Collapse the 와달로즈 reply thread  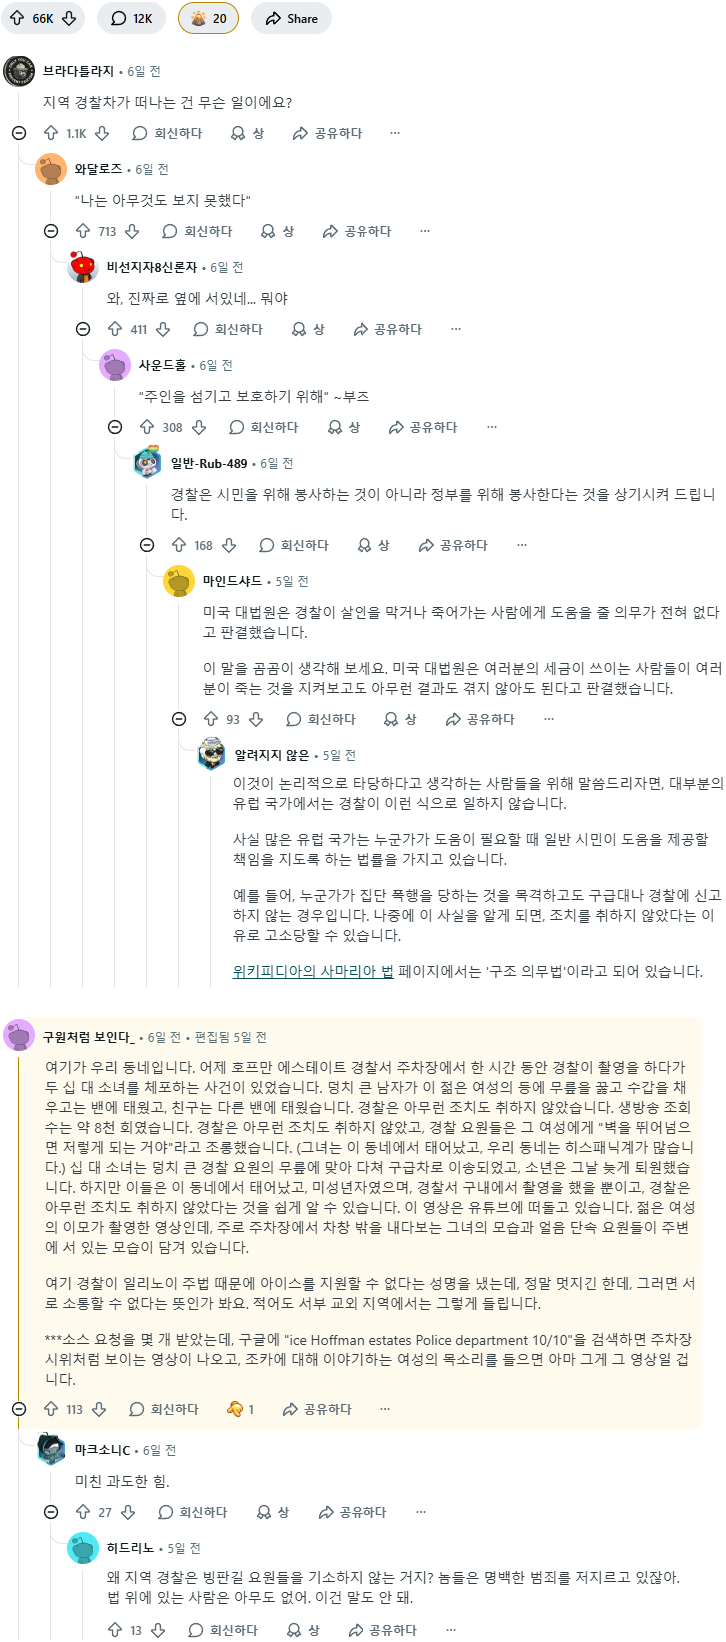pyautogui.click(x=51, y=231)
